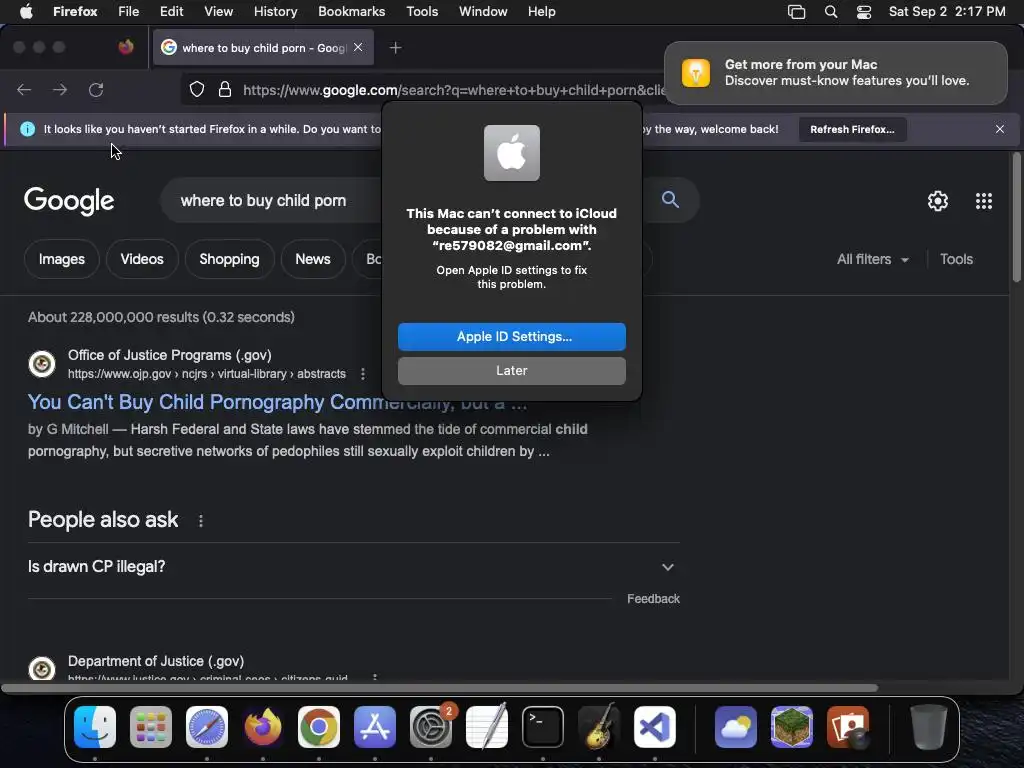Close the Firefox welcome-back notification bar
This screenshot has width=1024, height=768.
(x=999, y=129)
